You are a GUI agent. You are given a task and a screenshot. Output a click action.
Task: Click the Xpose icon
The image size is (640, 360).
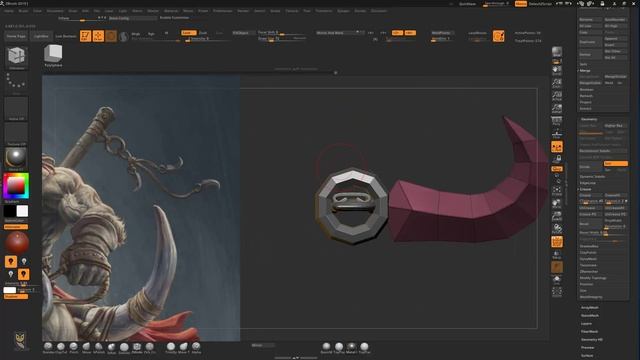point(557,292)
